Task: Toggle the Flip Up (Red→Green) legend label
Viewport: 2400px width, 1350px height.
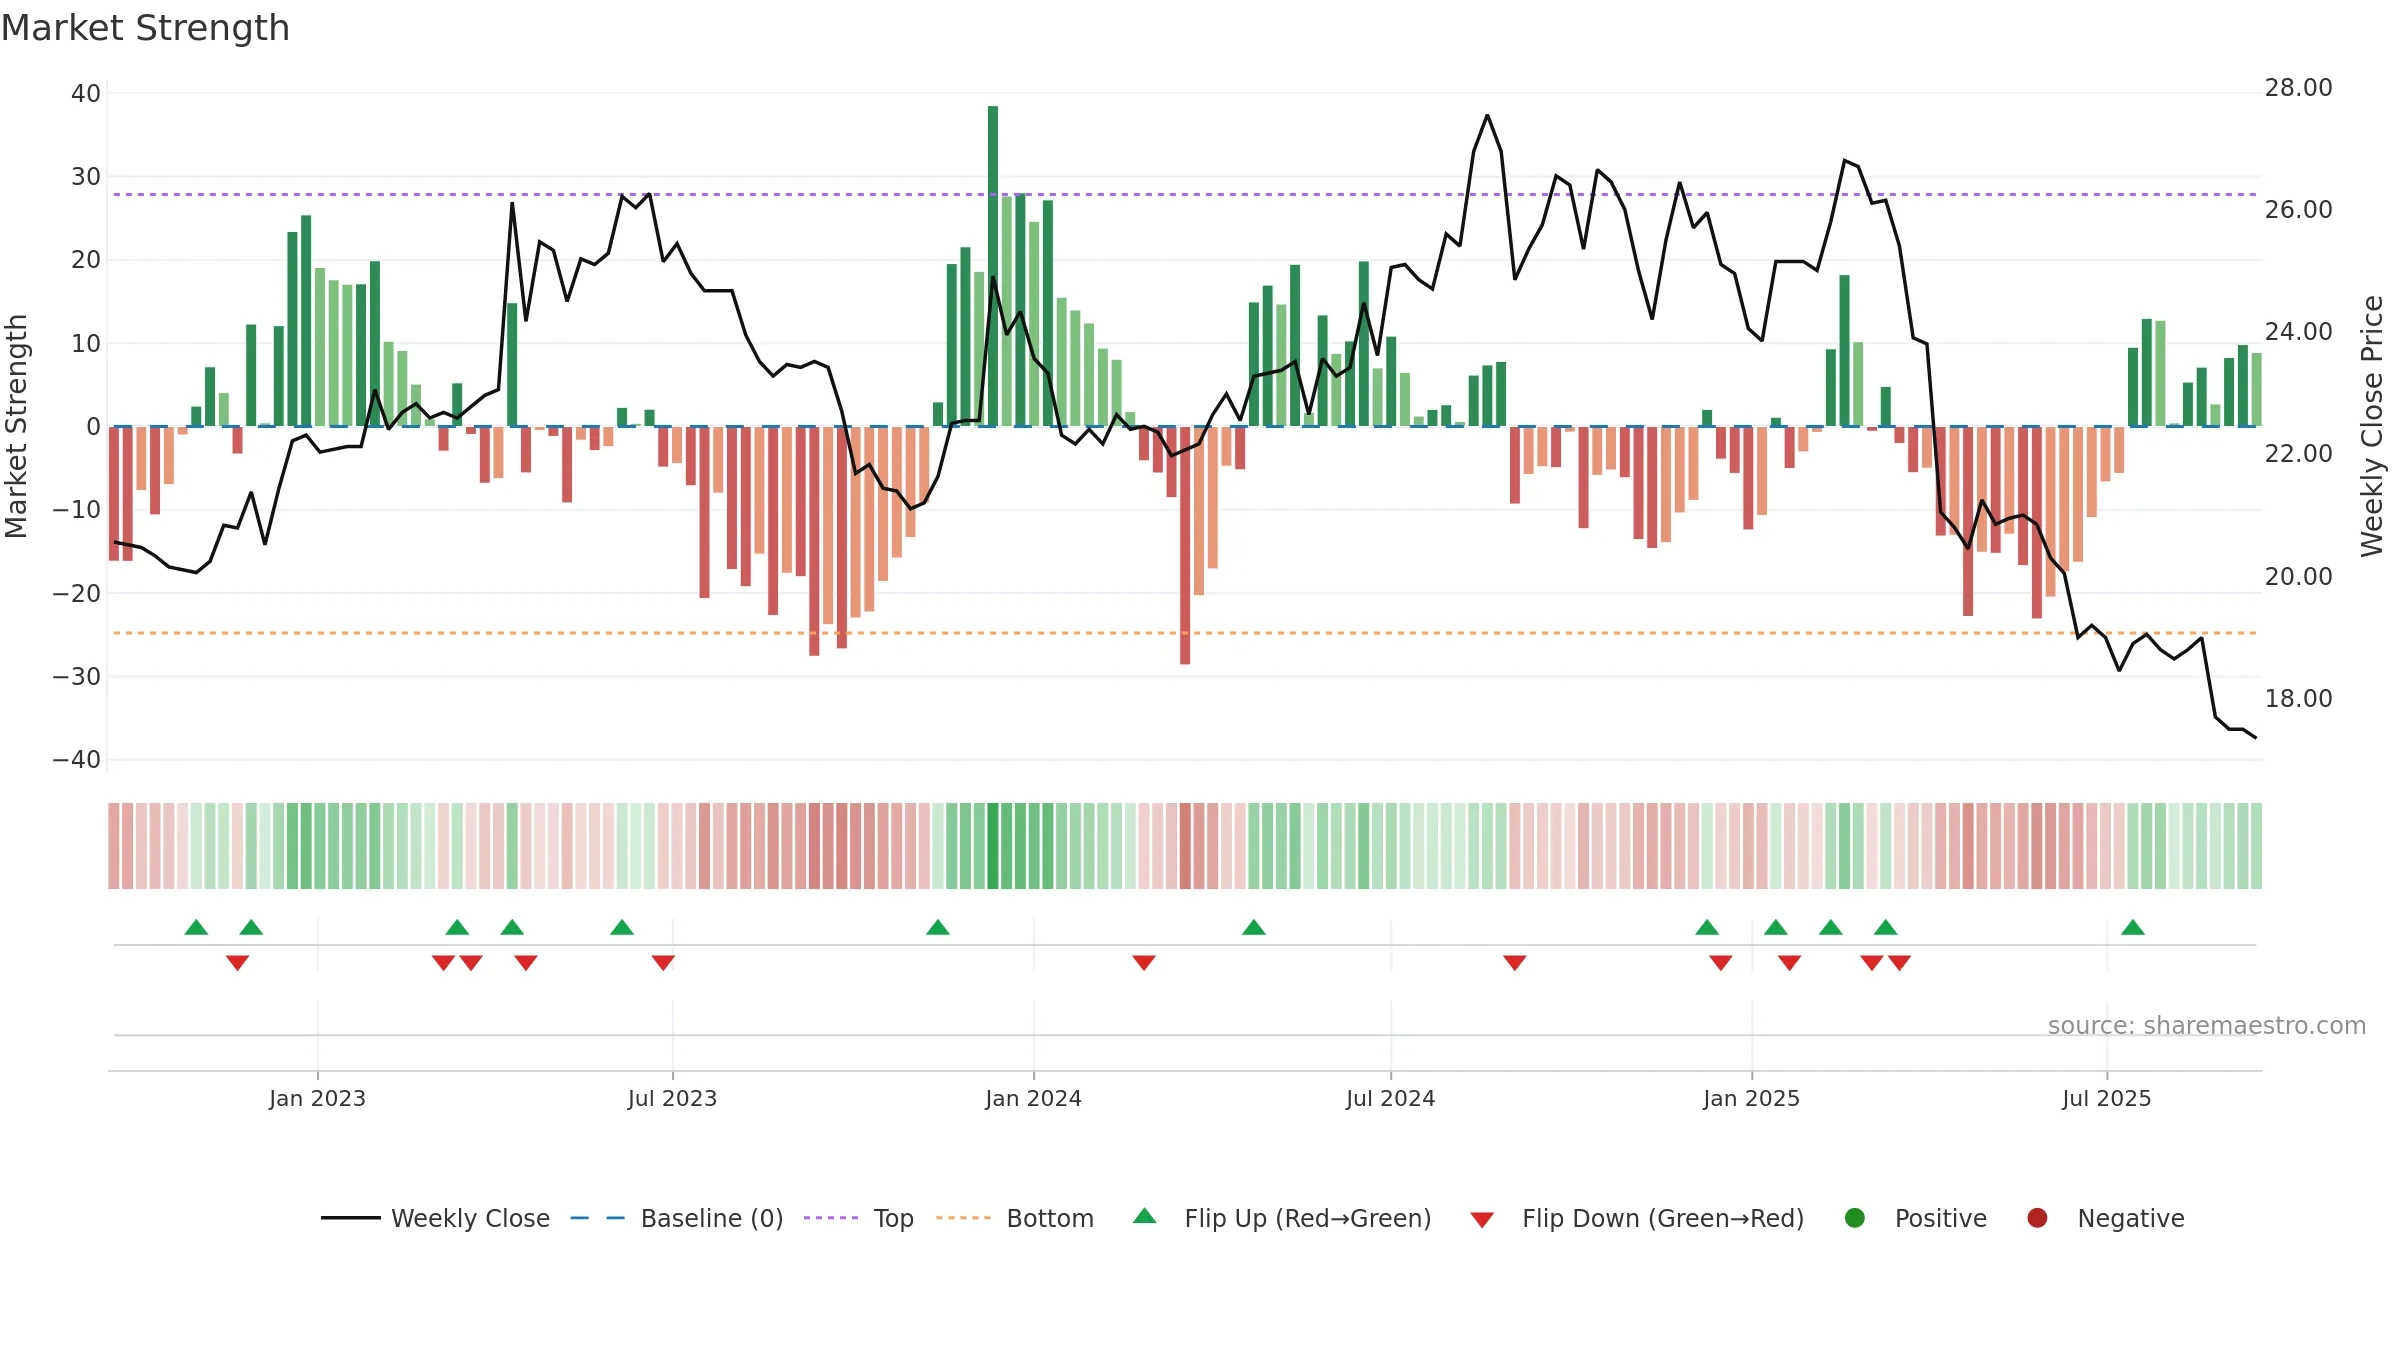Action: [x=1308, y=1218]
